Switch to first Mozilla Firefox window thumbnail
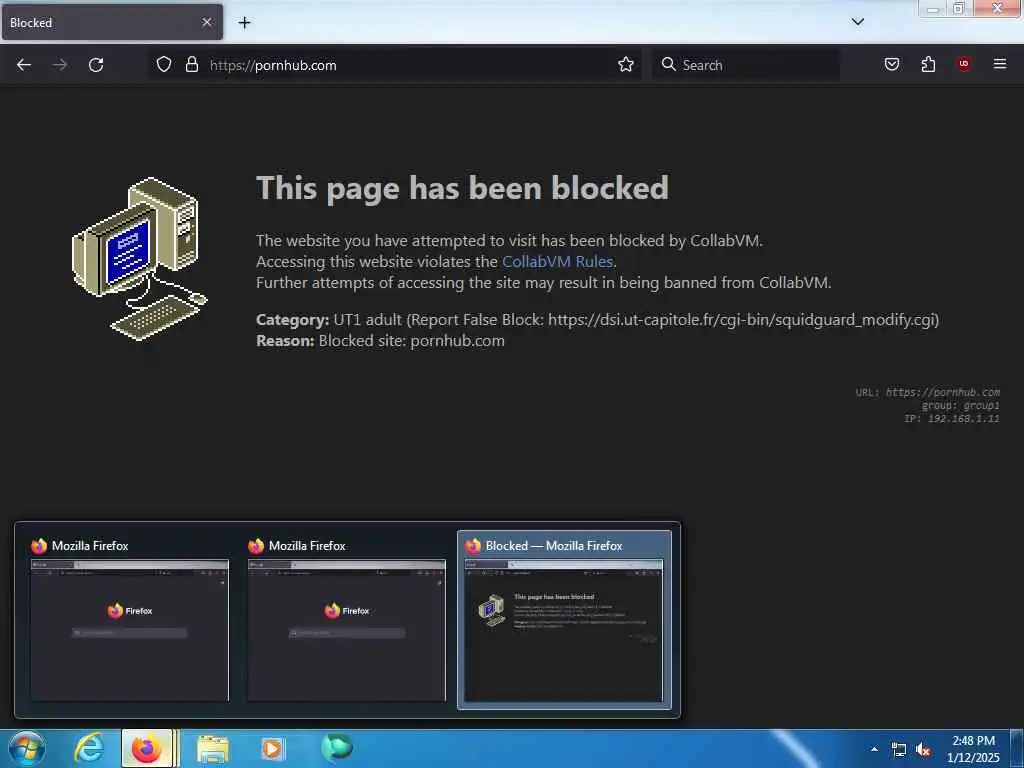This screenshot has height=768, width=1024. (129, 620)
